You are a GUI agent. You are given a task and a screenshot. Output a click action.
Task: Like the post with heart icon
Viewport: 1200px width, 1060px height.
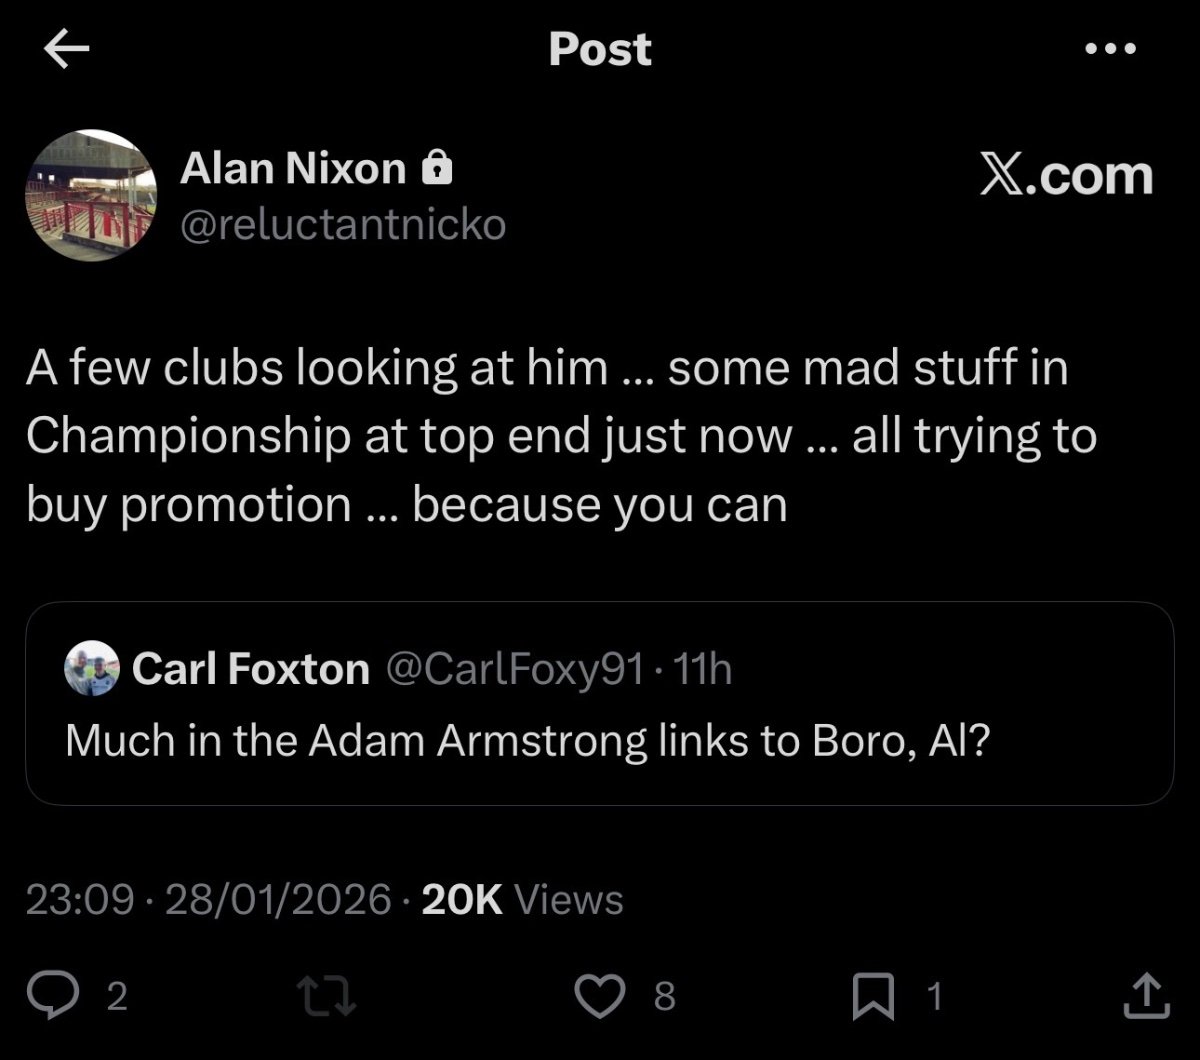pos(599,995)
